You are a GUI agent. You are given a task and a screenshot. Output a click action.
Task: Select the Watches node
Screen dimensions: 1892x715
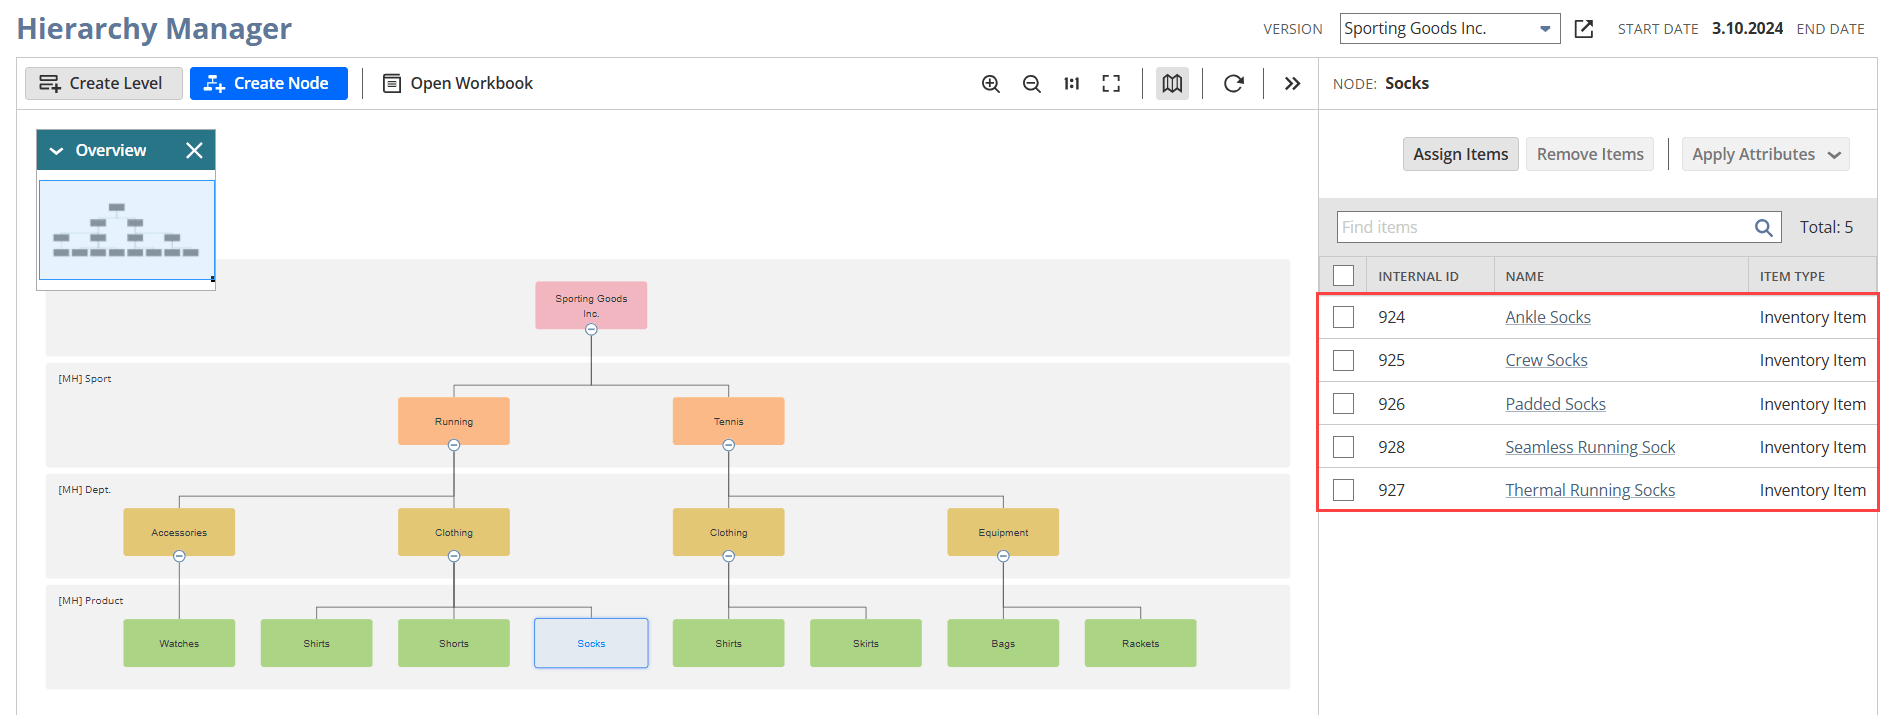[179, 643]
